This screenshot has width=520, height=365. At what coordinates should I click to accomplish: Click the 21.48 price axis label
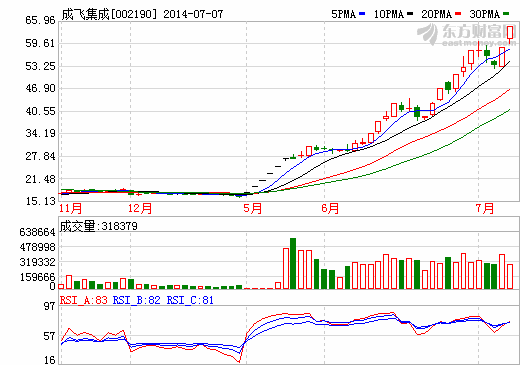[40, 179]
